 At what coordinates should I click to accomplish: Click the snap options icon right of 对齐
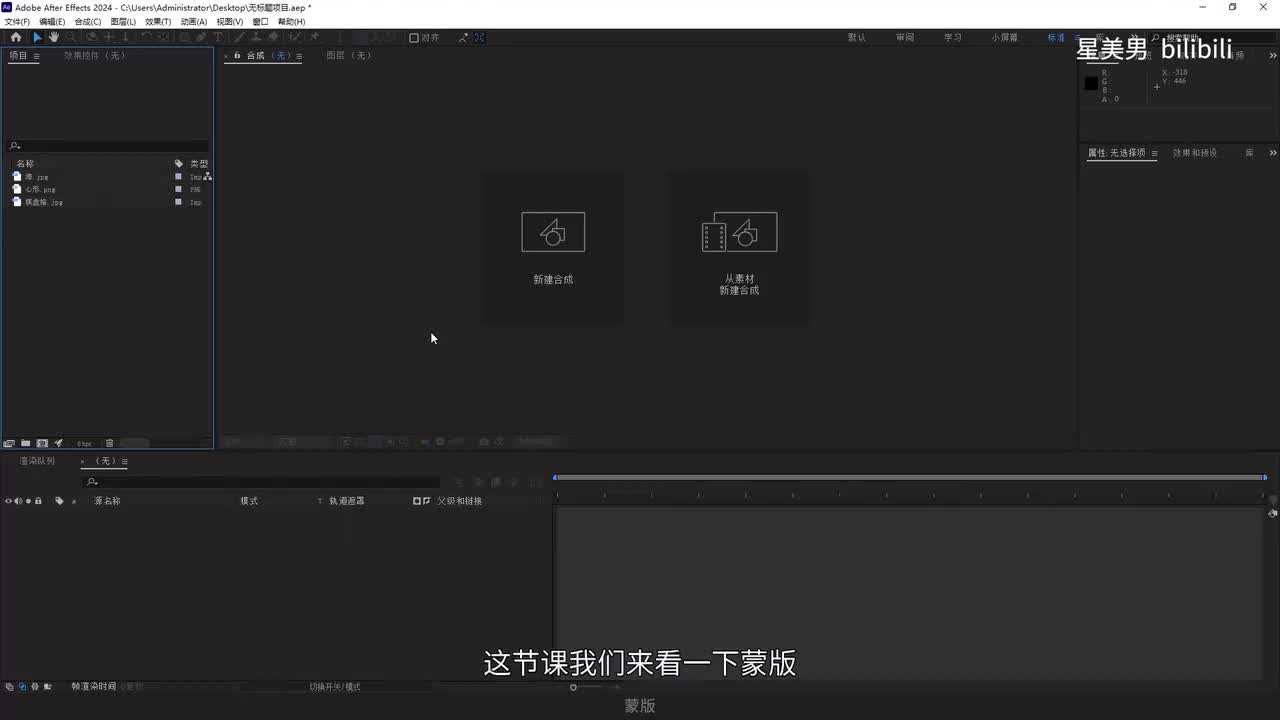pos(463,38)
